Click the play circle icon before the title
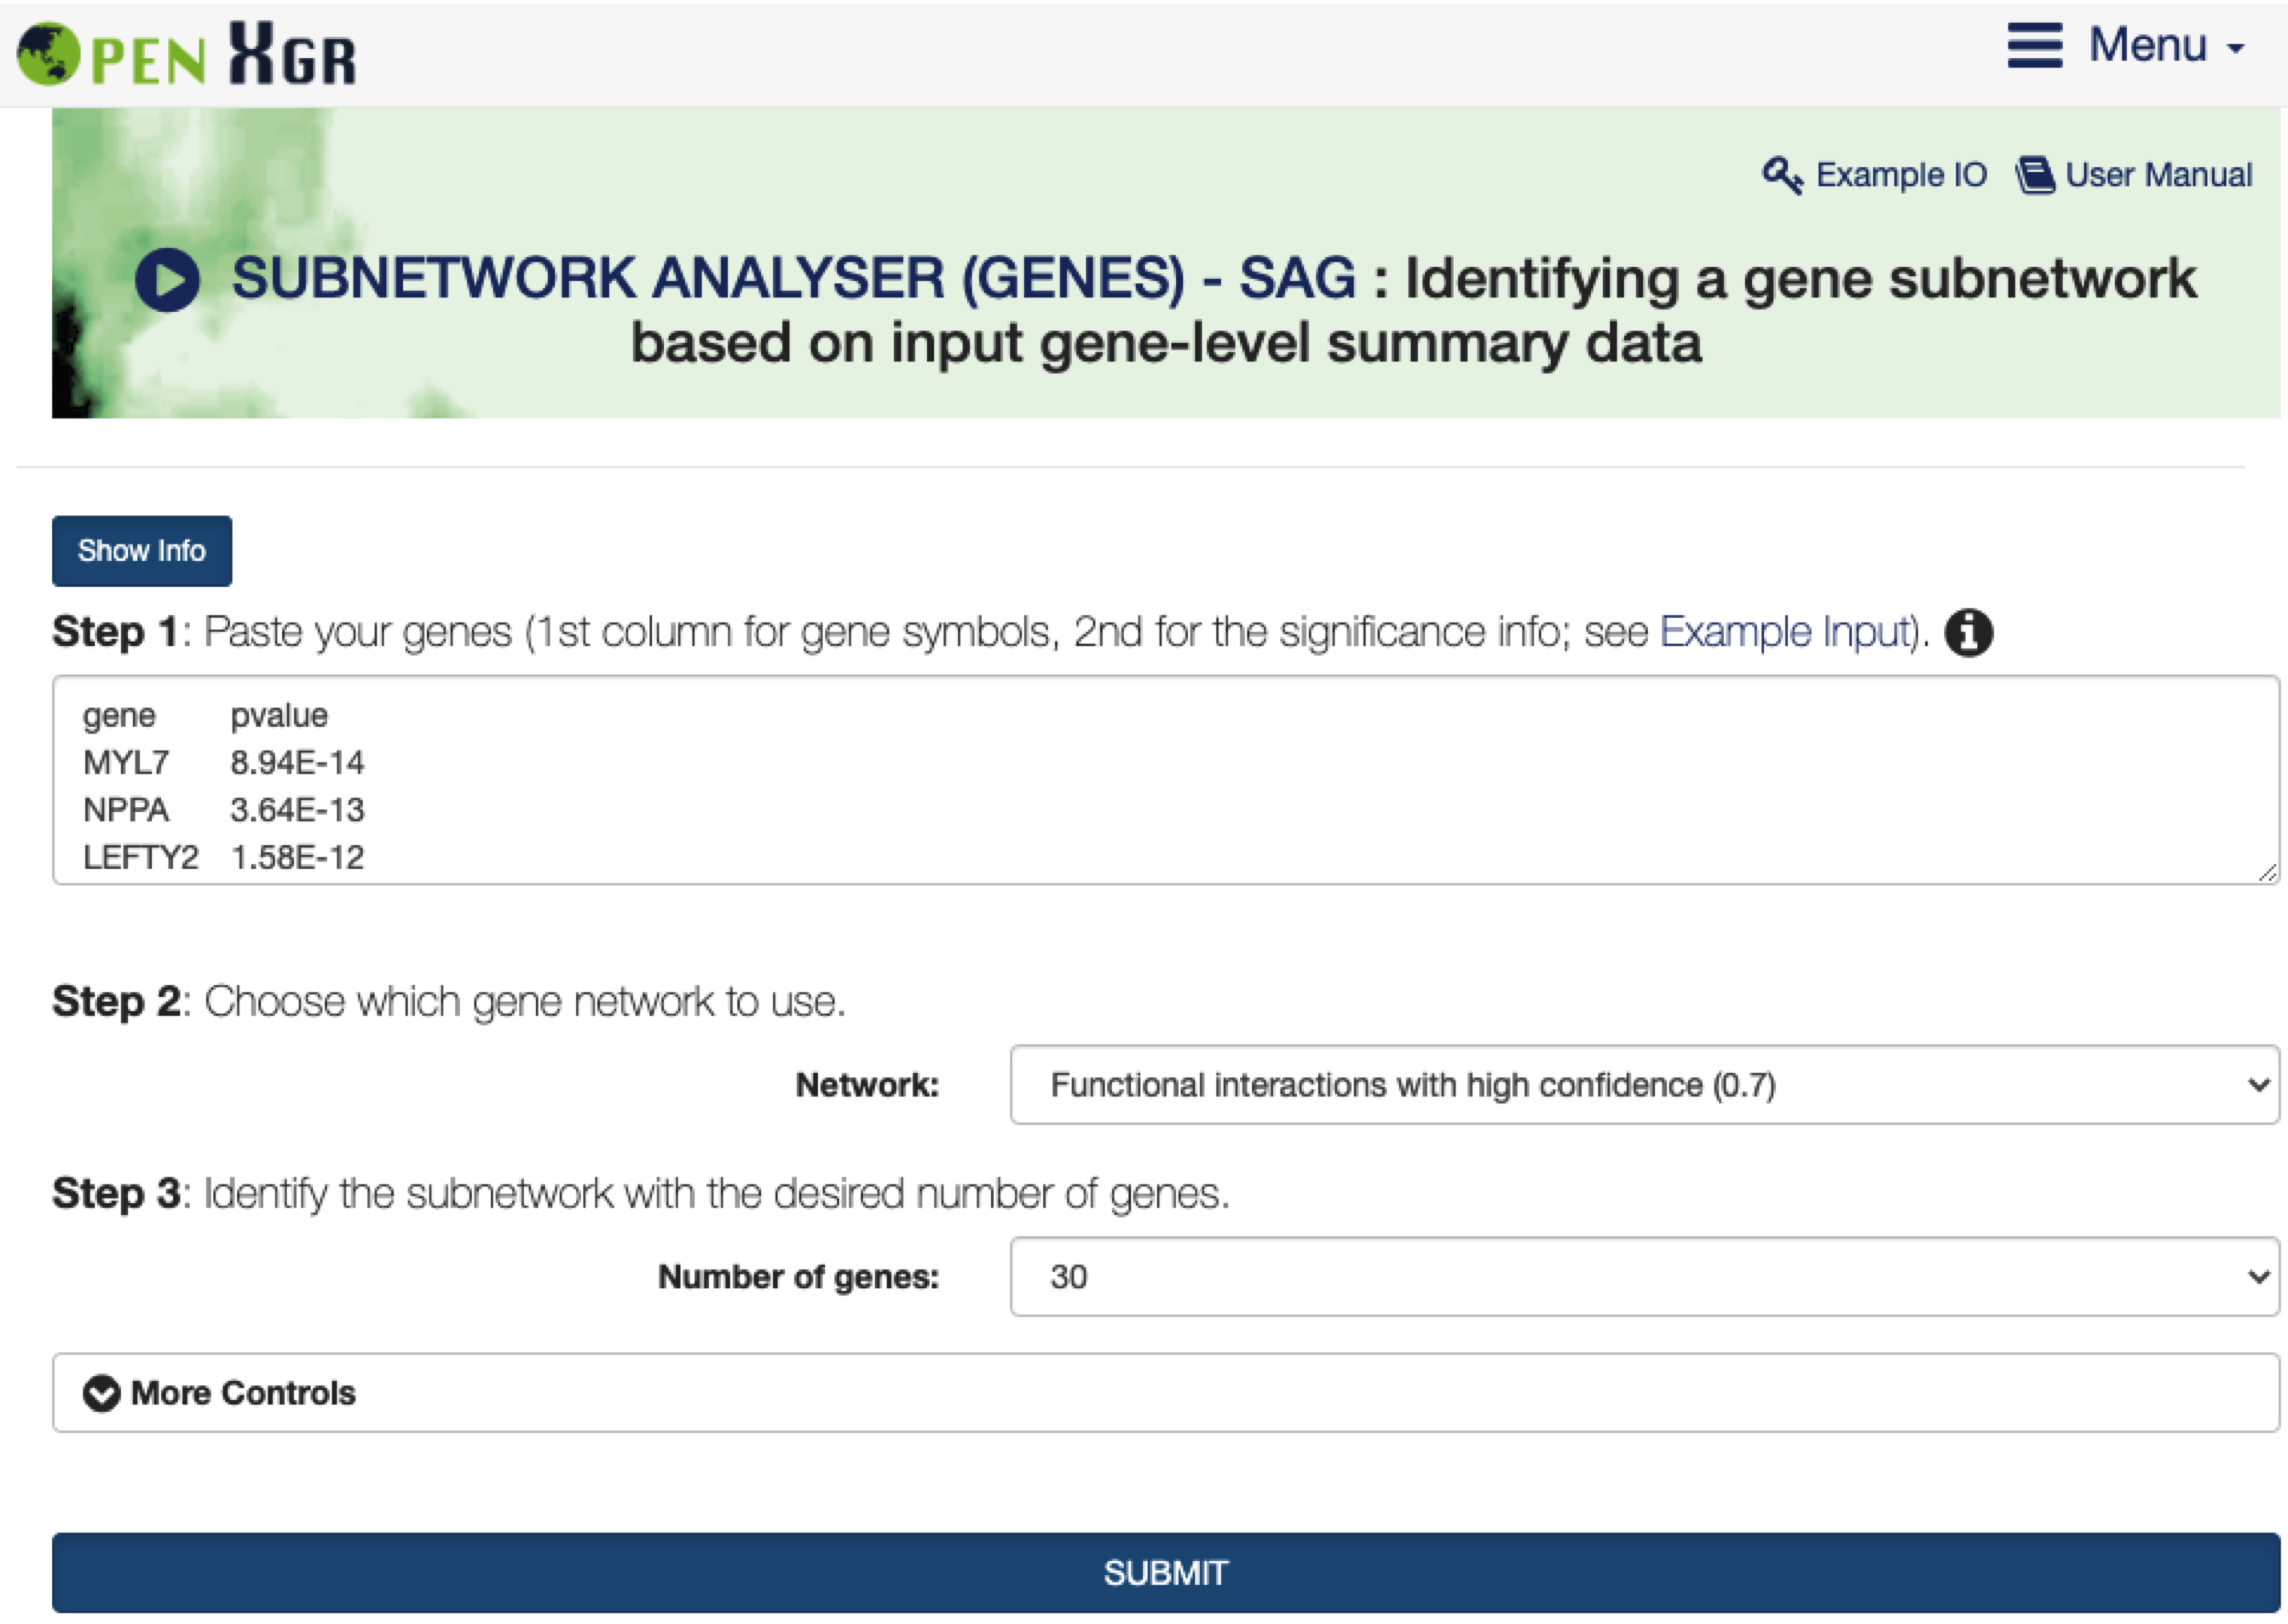The width and height of the screenshot is (2288, 1624). [168, 280]
